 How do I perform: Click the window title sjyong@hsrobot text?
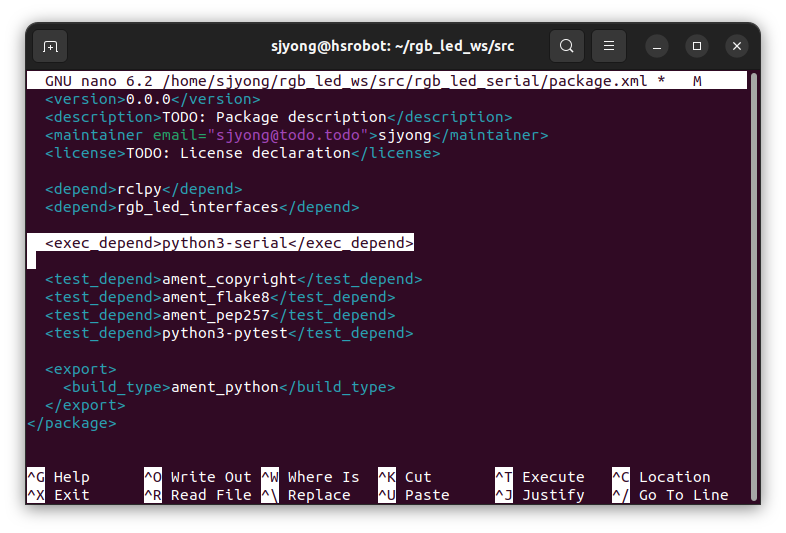[331, 46]
